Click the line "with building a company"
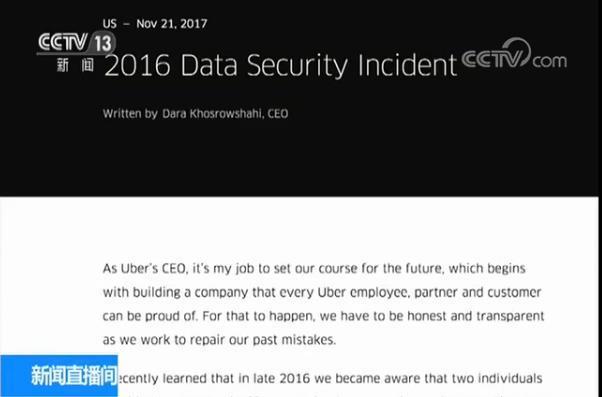The image size is (602, 397). pos(322,292)
